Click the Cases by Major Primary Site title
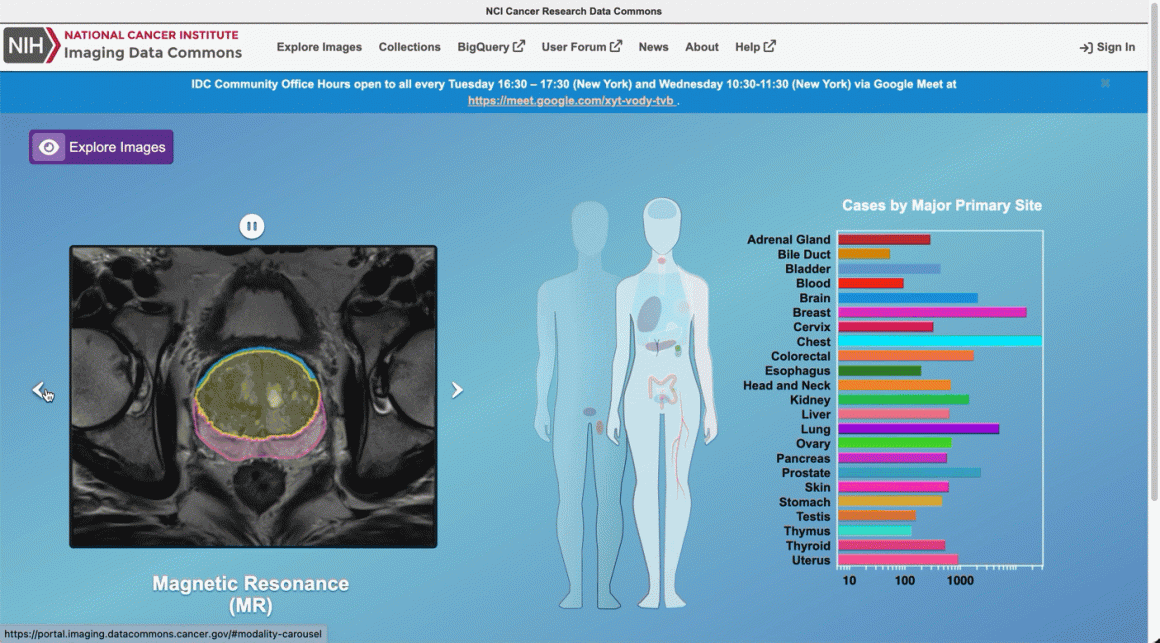 coord(942,206)
